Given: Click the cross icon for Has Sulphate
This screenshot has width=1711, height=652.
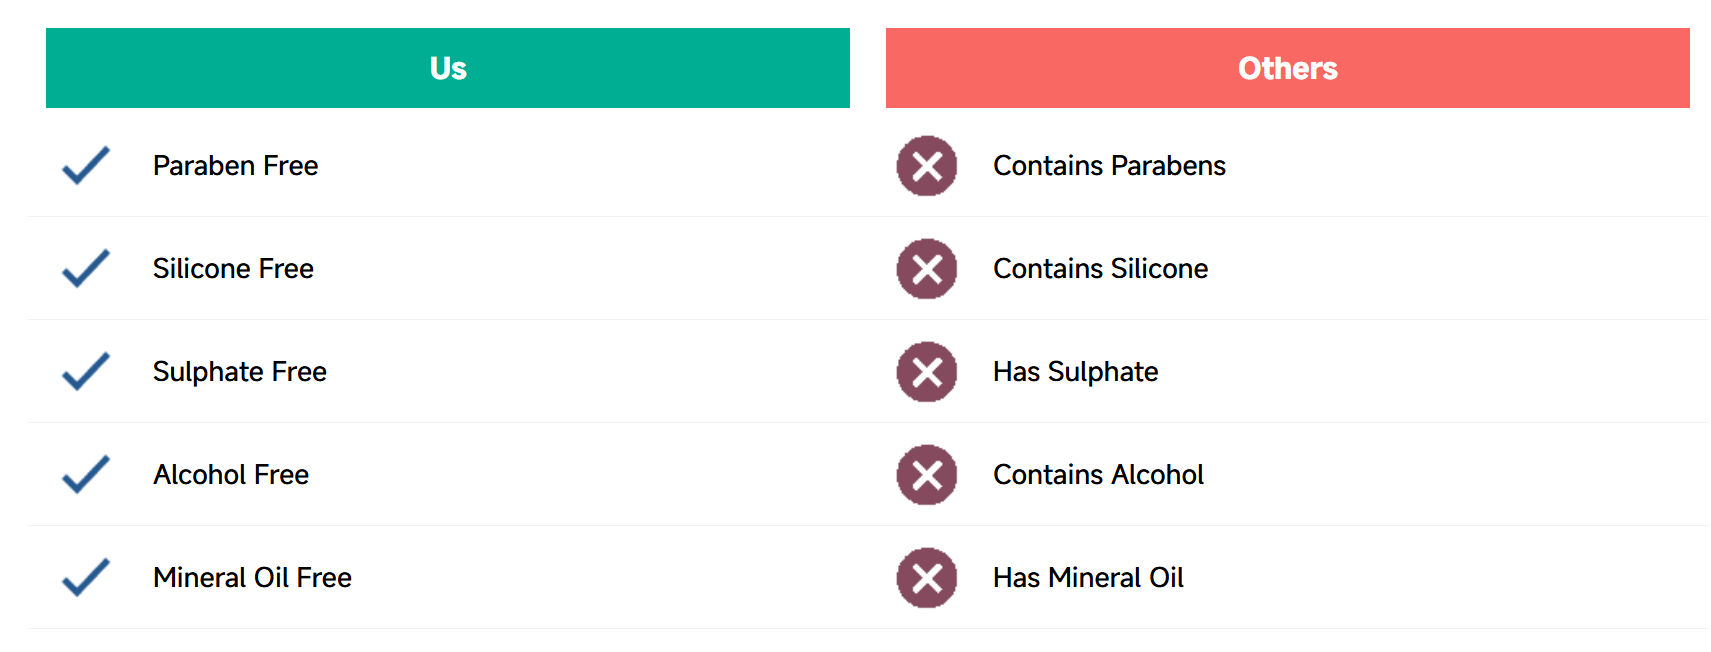Looking at the screenshot, I should tap(927, 372).
